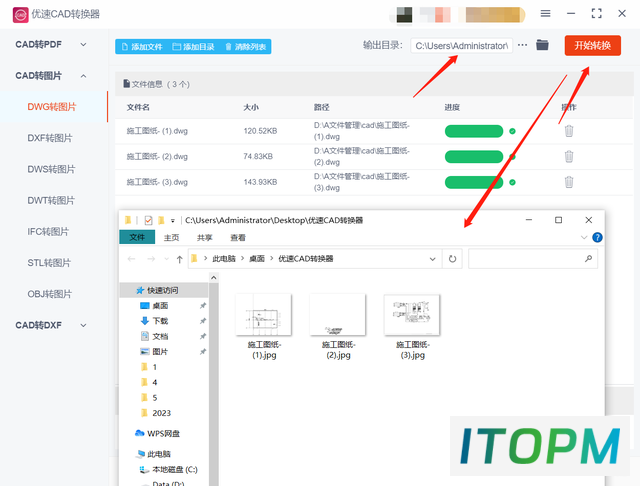Start conversion with 开始转换 button
This screenshot has height=486, width=640.
(593, 45)
